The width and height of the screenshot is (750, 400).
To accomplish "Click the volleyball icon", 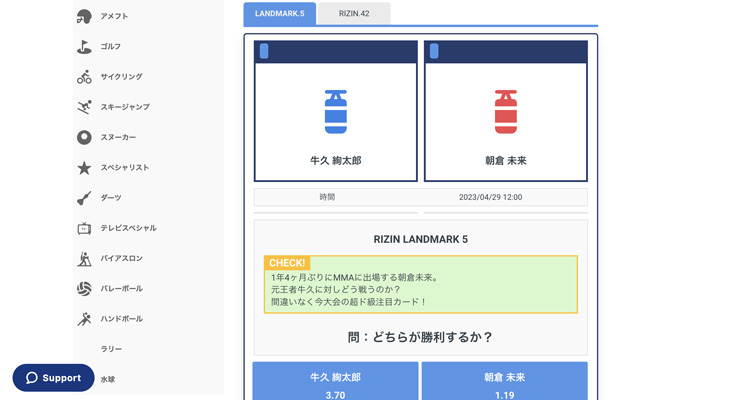I will coord(84,289).
